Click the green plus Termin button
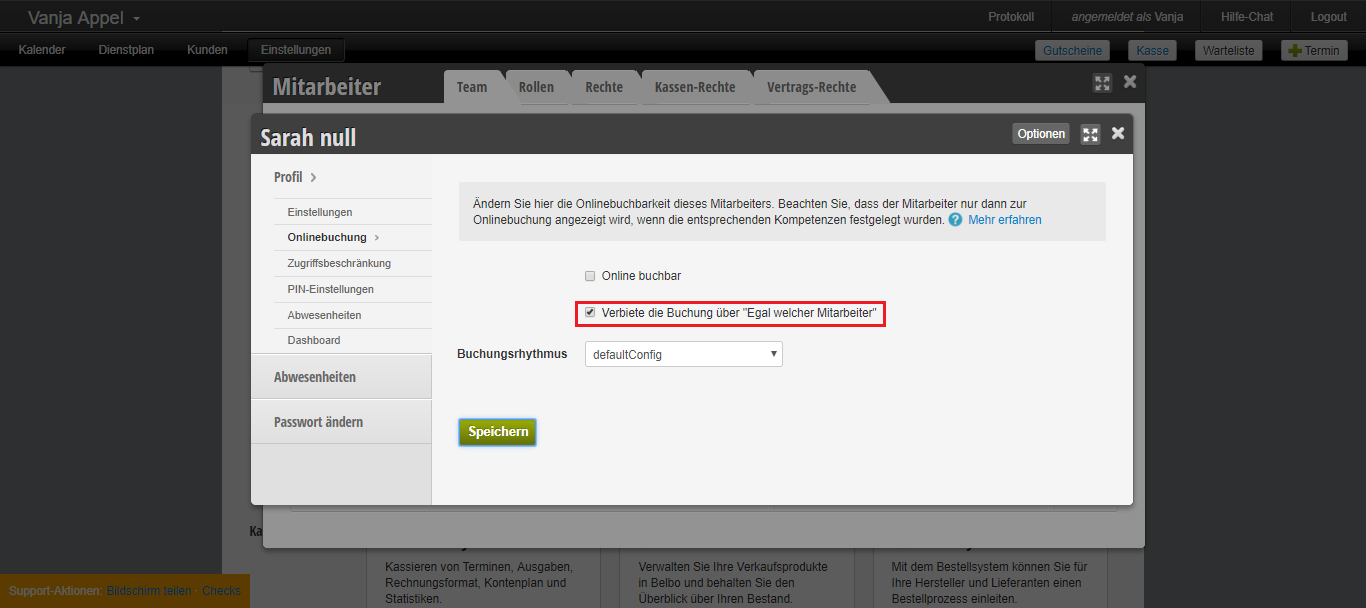 (x=1314, y=50)
